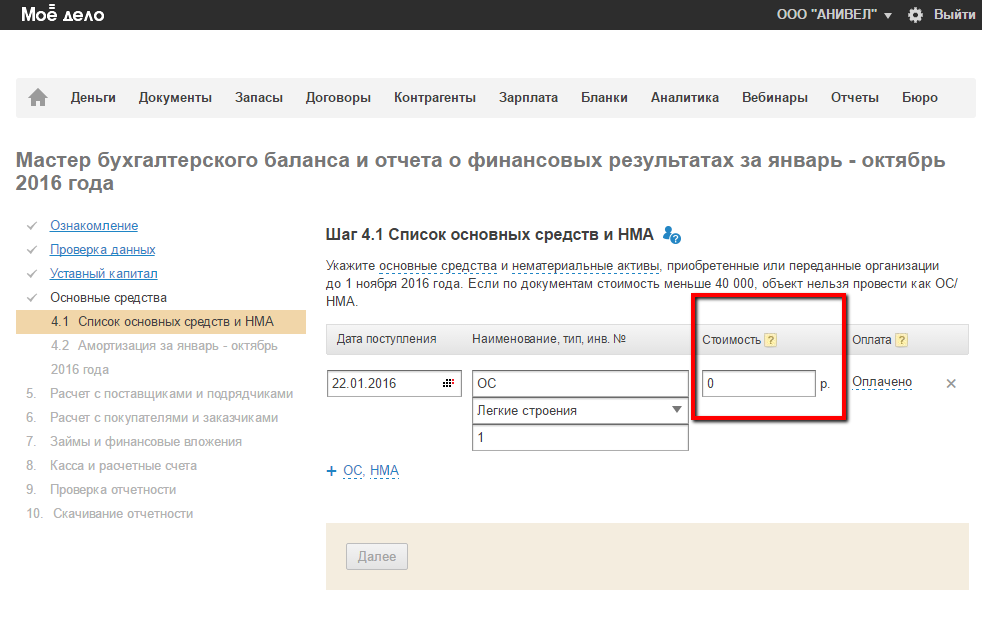This screenshot has width=982, height=632.
Task: Click question mark hint beside Оплата
Action: coord(901,340)
